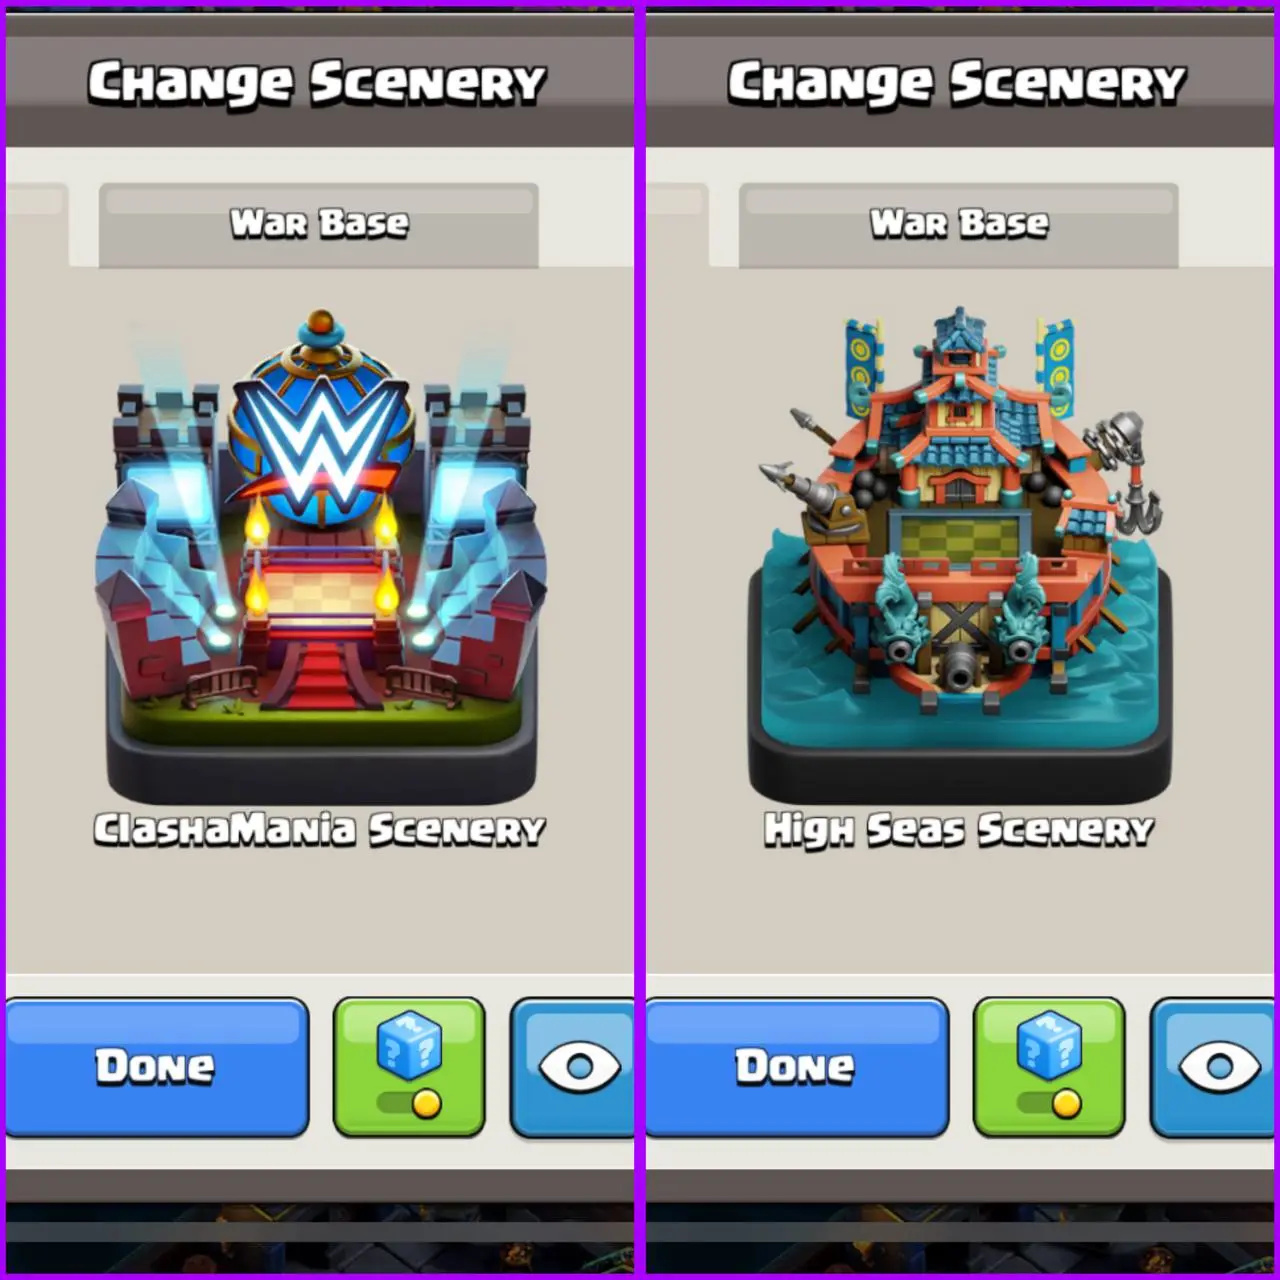Toggle random scenery dice in right panel

[x=1049, y=1067]
